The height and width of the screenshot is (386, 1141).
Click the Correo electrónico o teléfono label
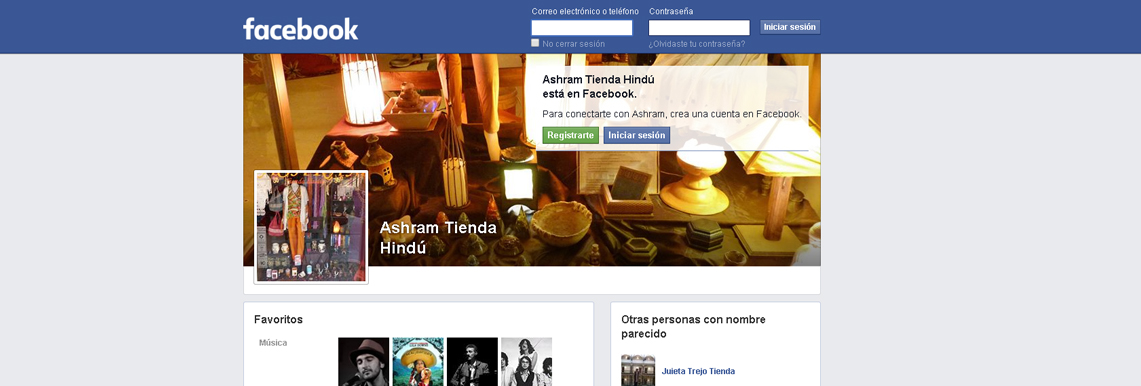pyautogui.click(x=585, y=12)
